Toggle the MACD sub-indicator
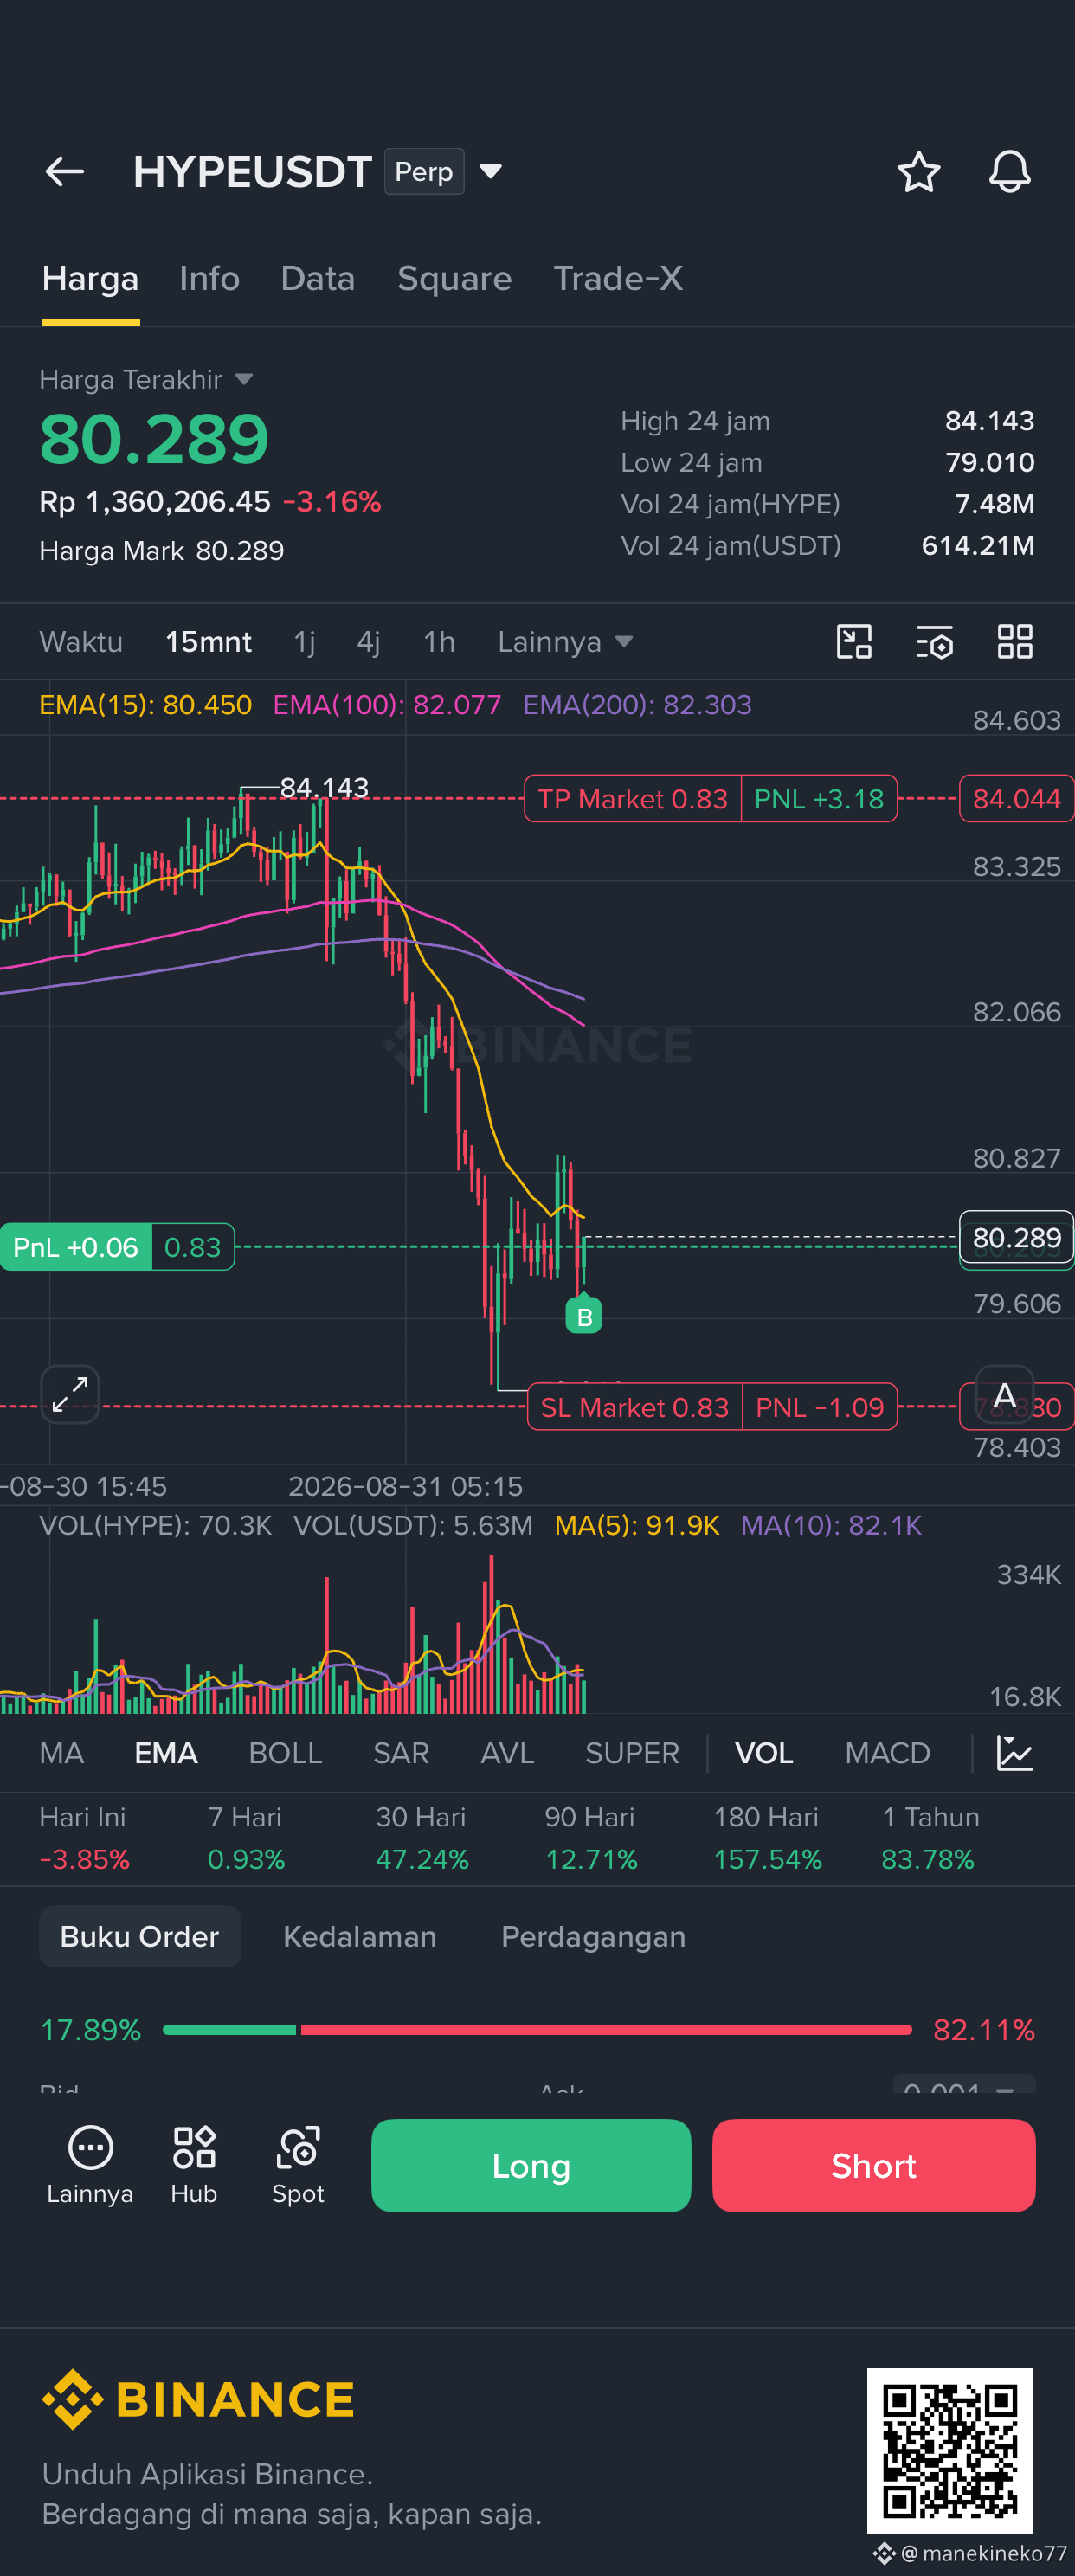The image size is (1075, 2576). pos(887,1753)
